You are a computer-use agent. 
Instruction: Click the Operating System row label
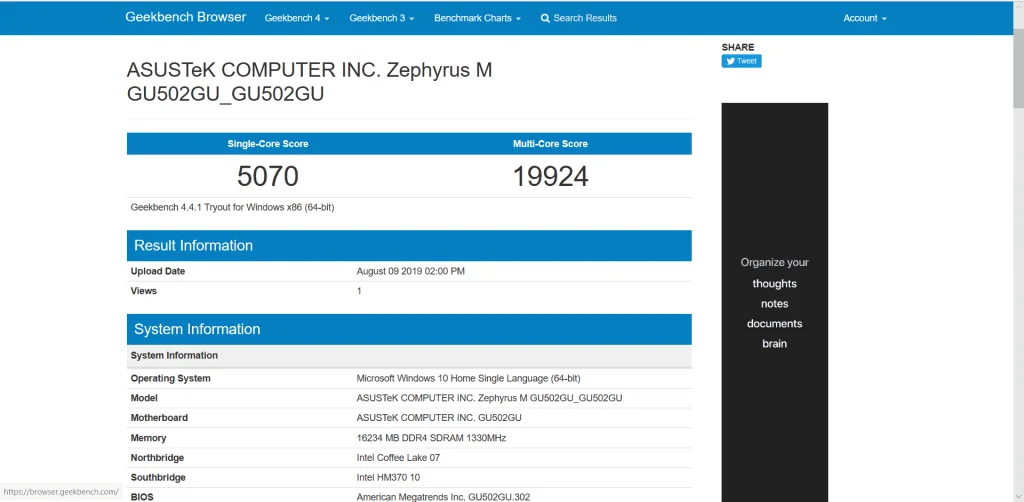coord(170,378)
